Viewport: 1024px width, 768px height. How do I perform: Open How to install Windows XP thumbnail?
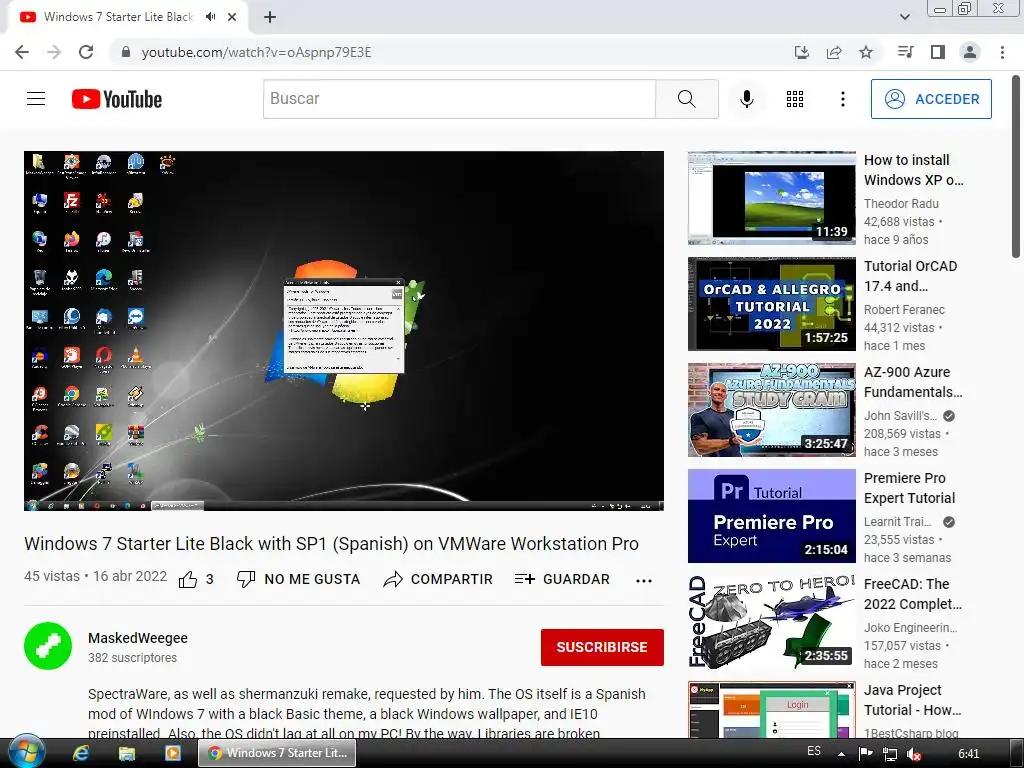point(771,198)
